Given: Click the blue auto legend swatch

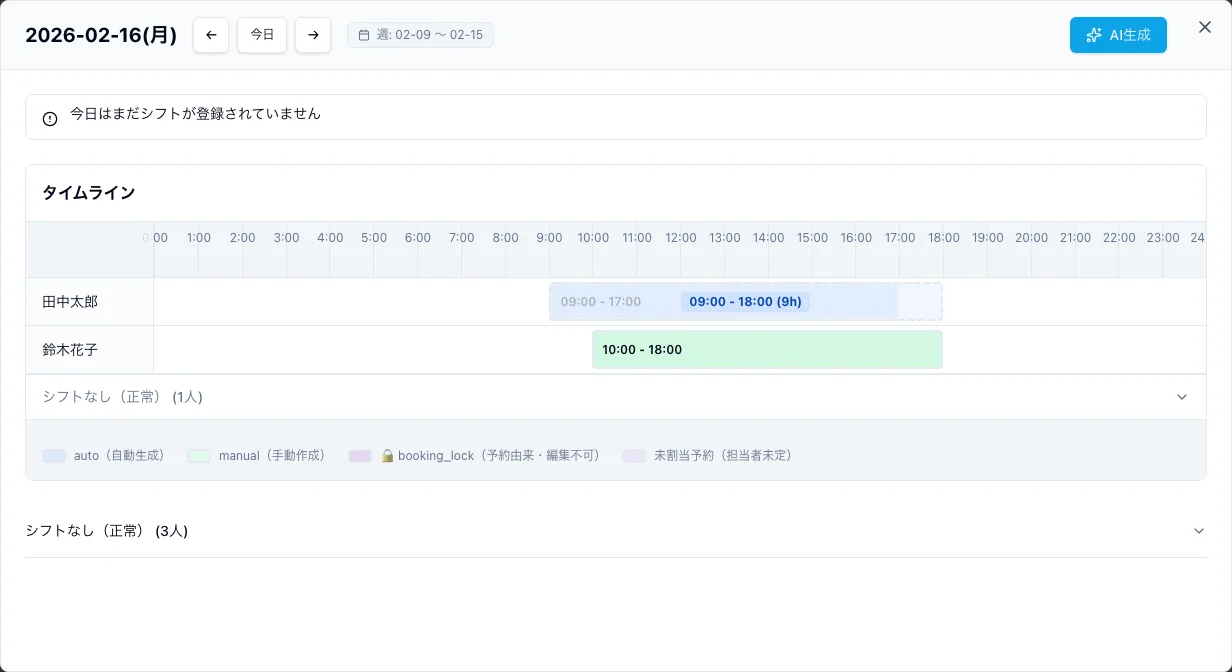Looking at the screenshot, I should [55, 455].
